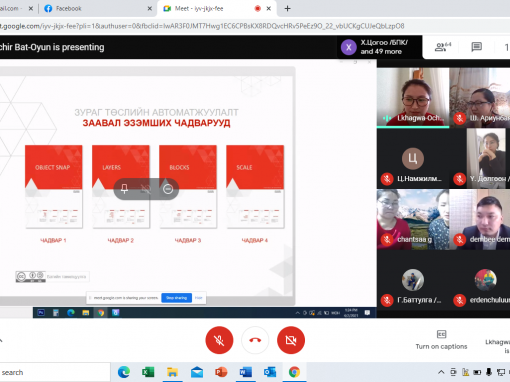This screenshot has width=510, height=382.
Task: Click the Stop sharing button
Action: coord(176,298)
